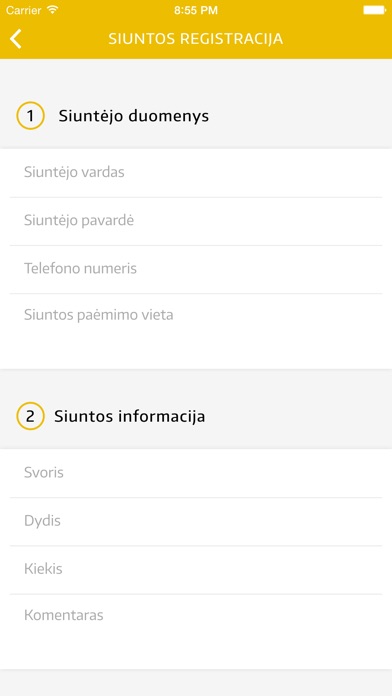Screen dimensions: 392x696
Task: Tap the battery icon in status bar
Action: (374, 10)
